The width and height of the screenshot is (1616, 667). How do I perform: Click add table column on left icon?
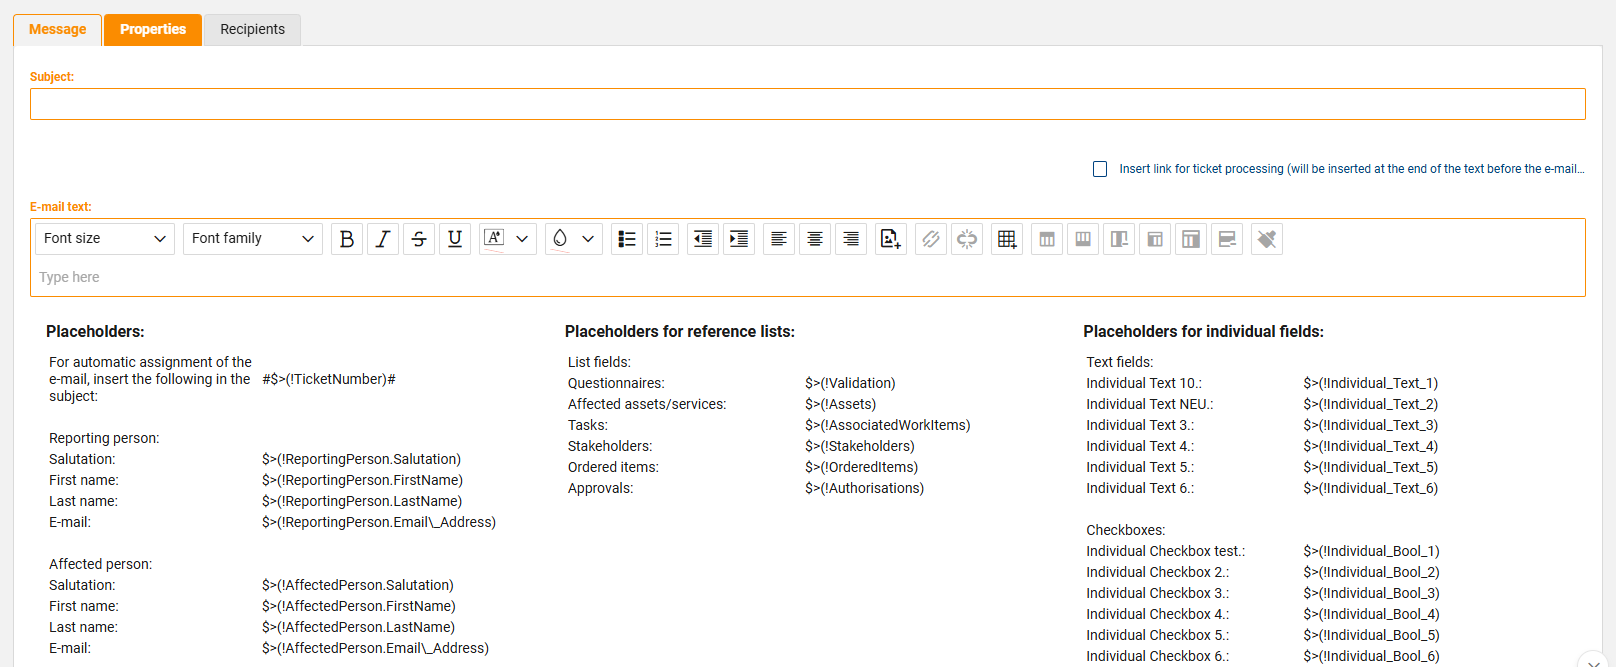point(1155,239)
